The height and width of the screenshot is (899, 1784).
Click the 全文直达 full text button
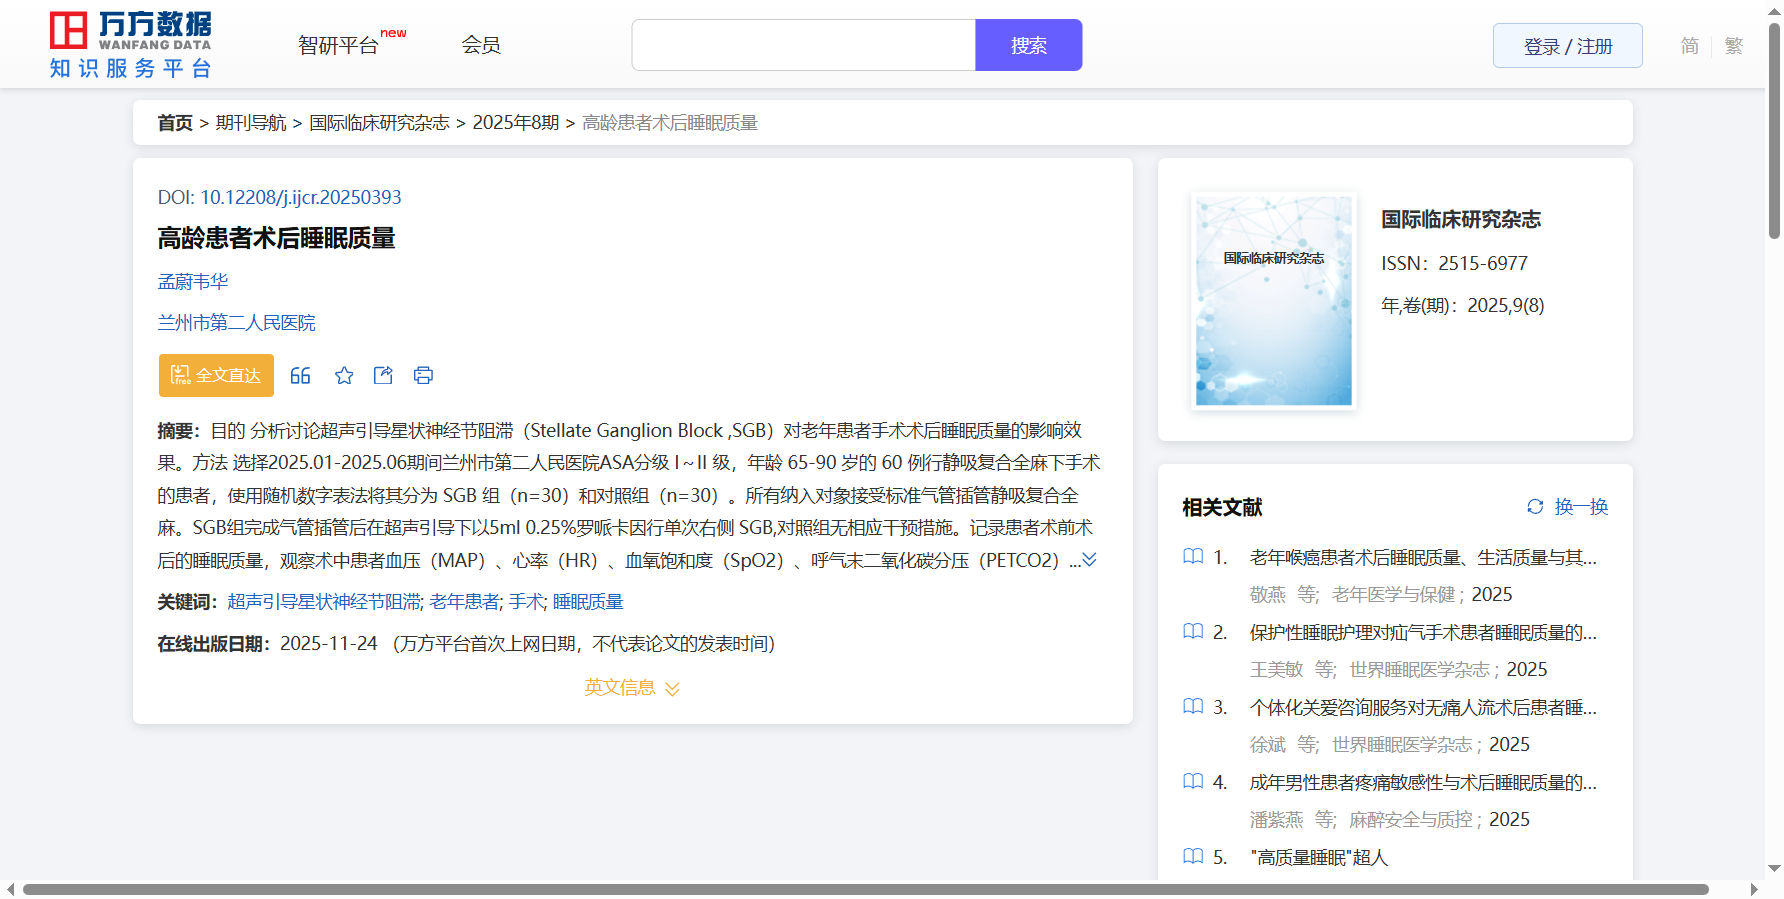pyautogui.click(x=216, y=376)
